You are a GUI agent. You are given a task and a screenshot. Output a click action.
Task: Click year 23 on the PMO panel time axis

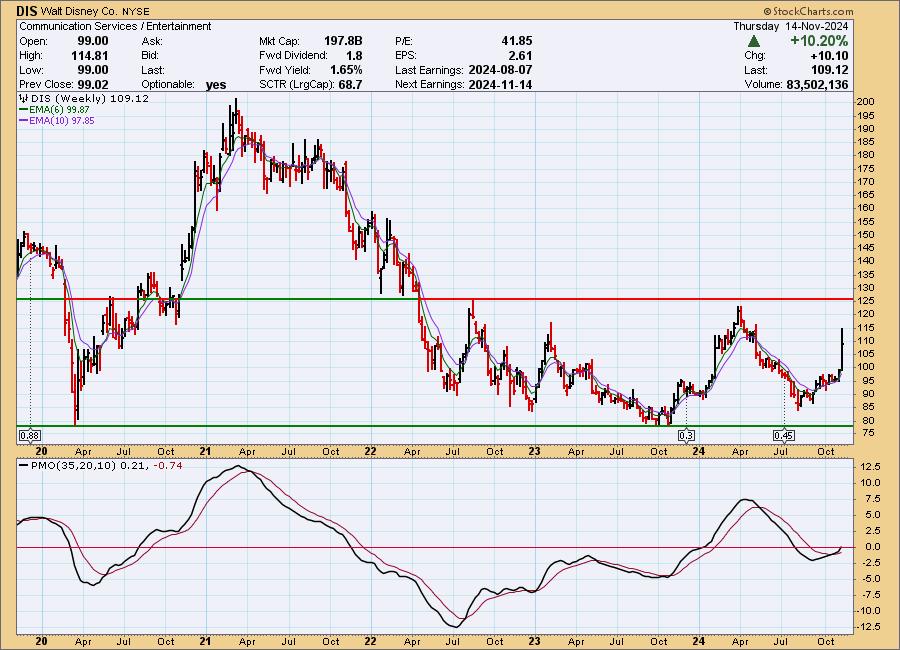click(534, 641)
